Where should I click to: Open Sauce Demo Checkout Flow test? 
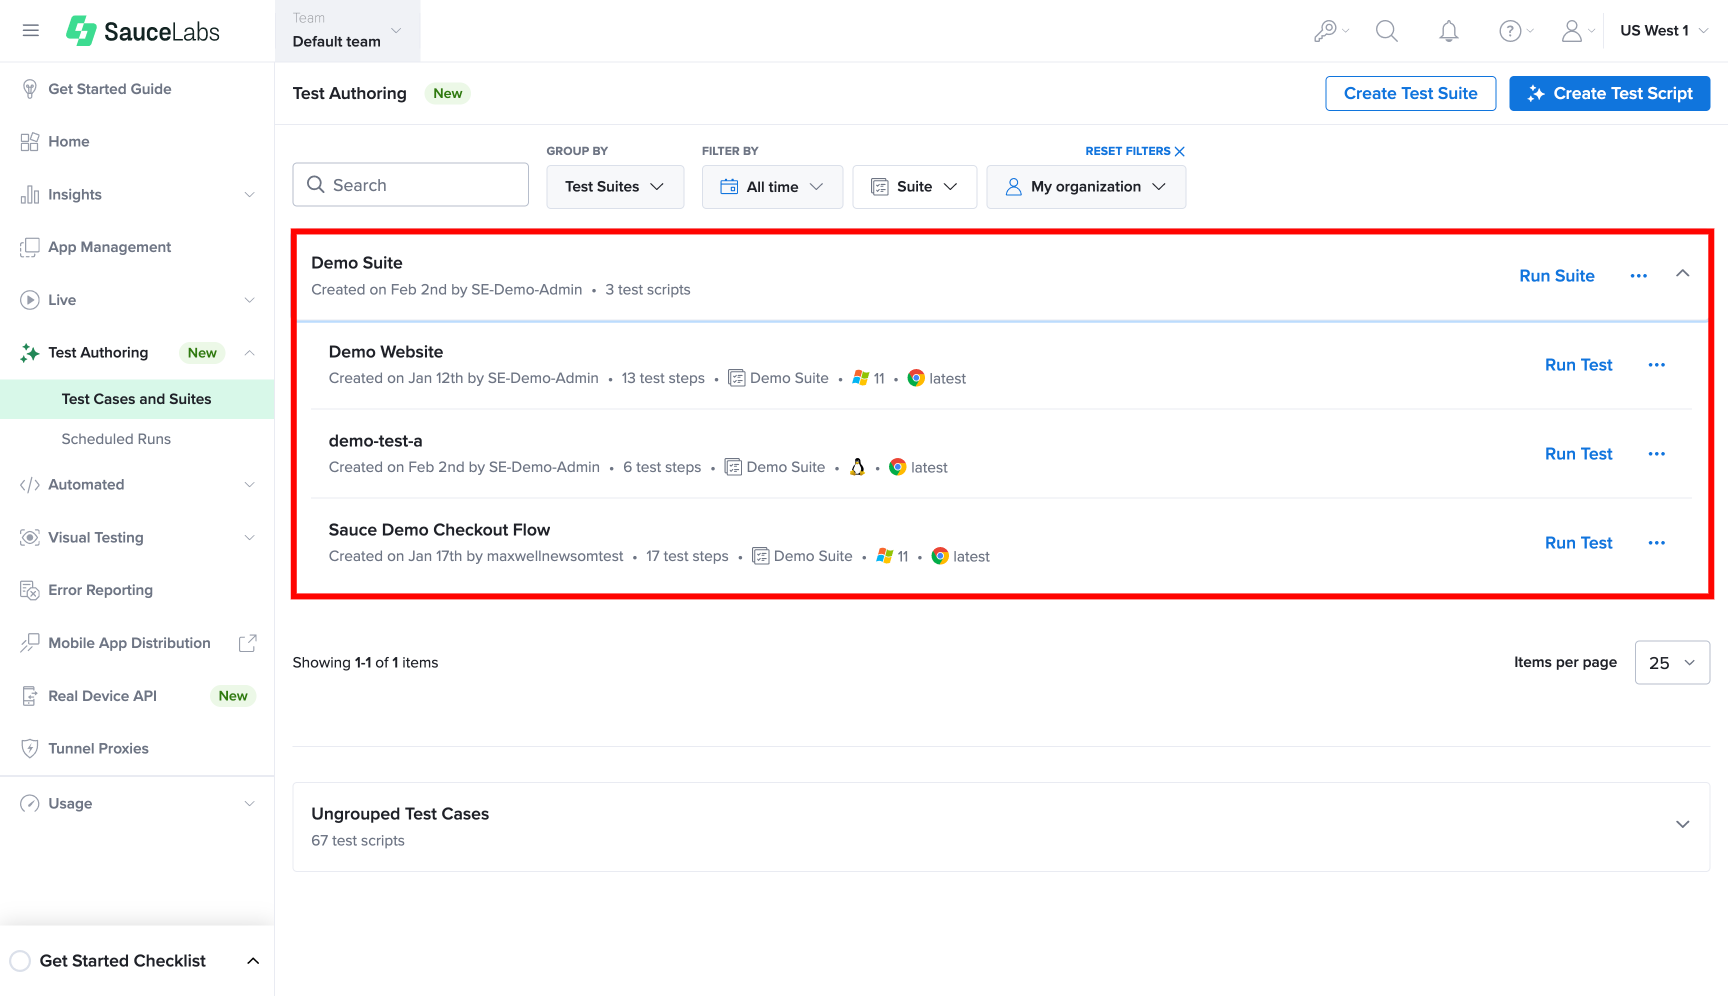[439, 530]
